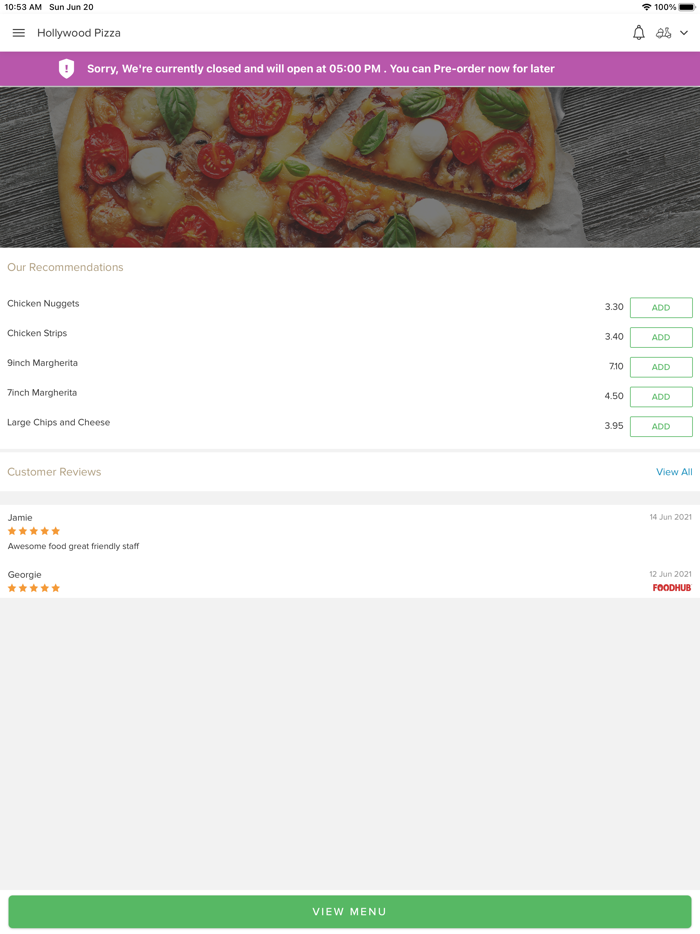Tap the first star of Jamie's rating
700x934 pixels.
pyautogui.click(x=11, y=531)
